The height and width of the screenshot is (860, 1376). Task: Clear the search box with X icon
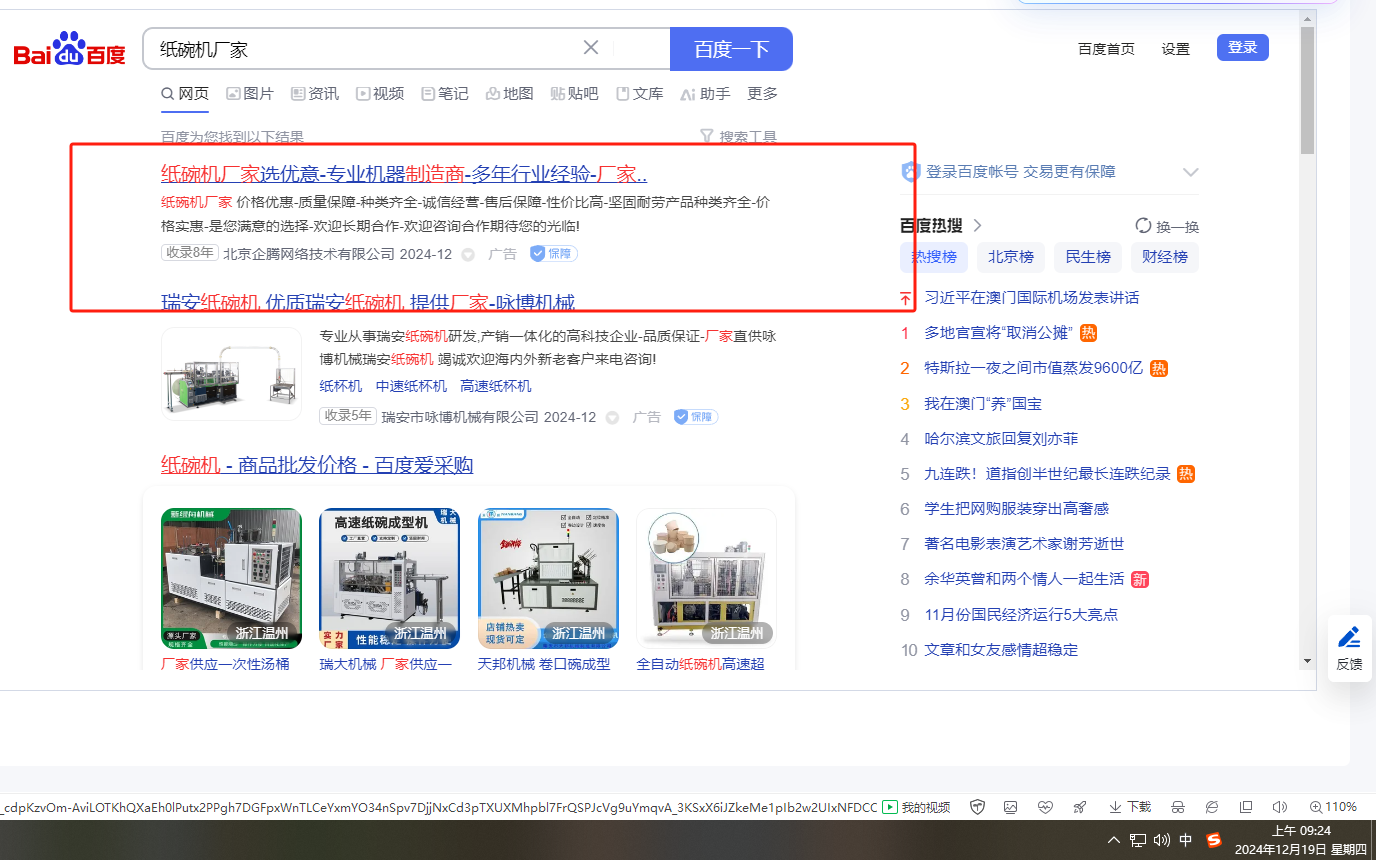pos(591,48)
